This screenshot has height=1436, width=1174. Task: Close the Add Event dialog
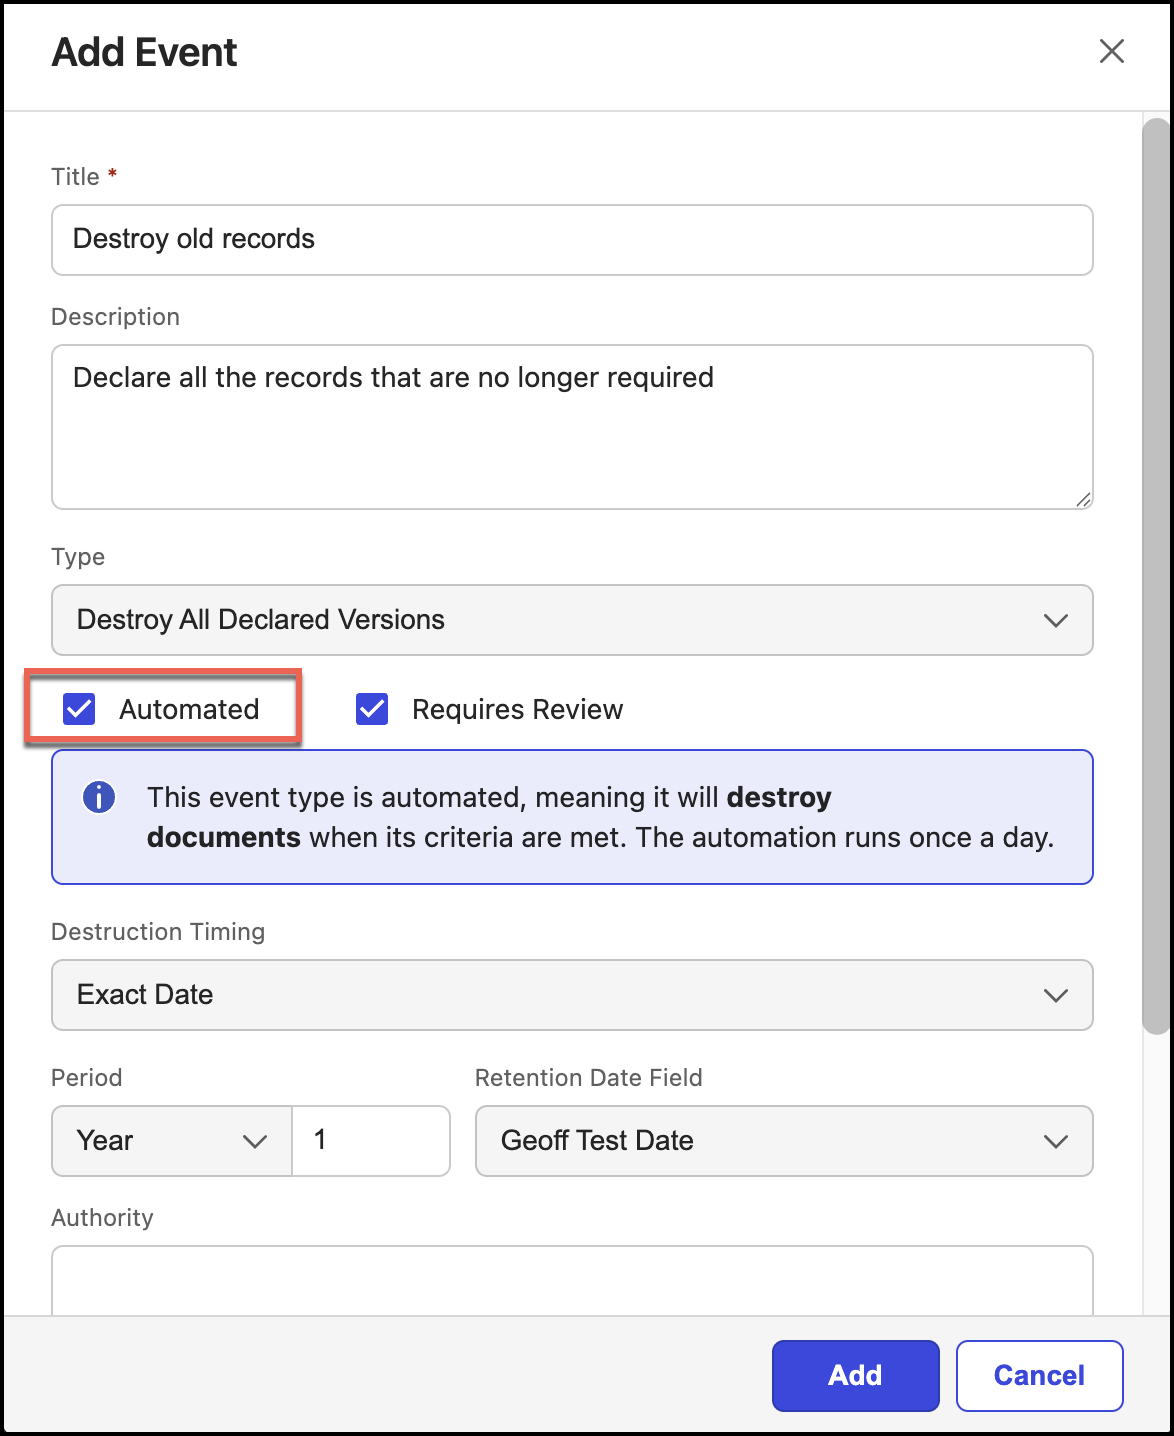1111,51
